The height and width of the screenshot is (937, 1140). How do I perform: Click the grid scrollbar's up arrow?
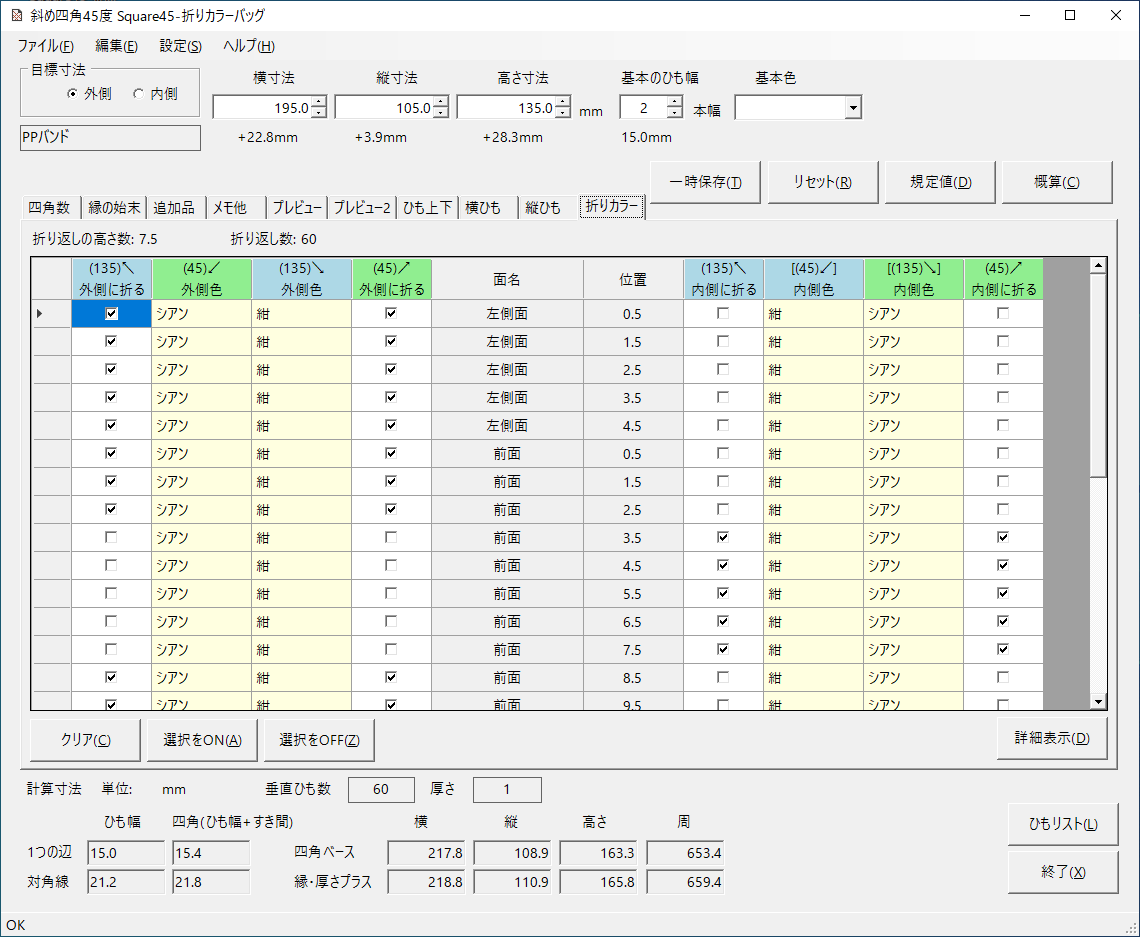tap(1099, 266)
